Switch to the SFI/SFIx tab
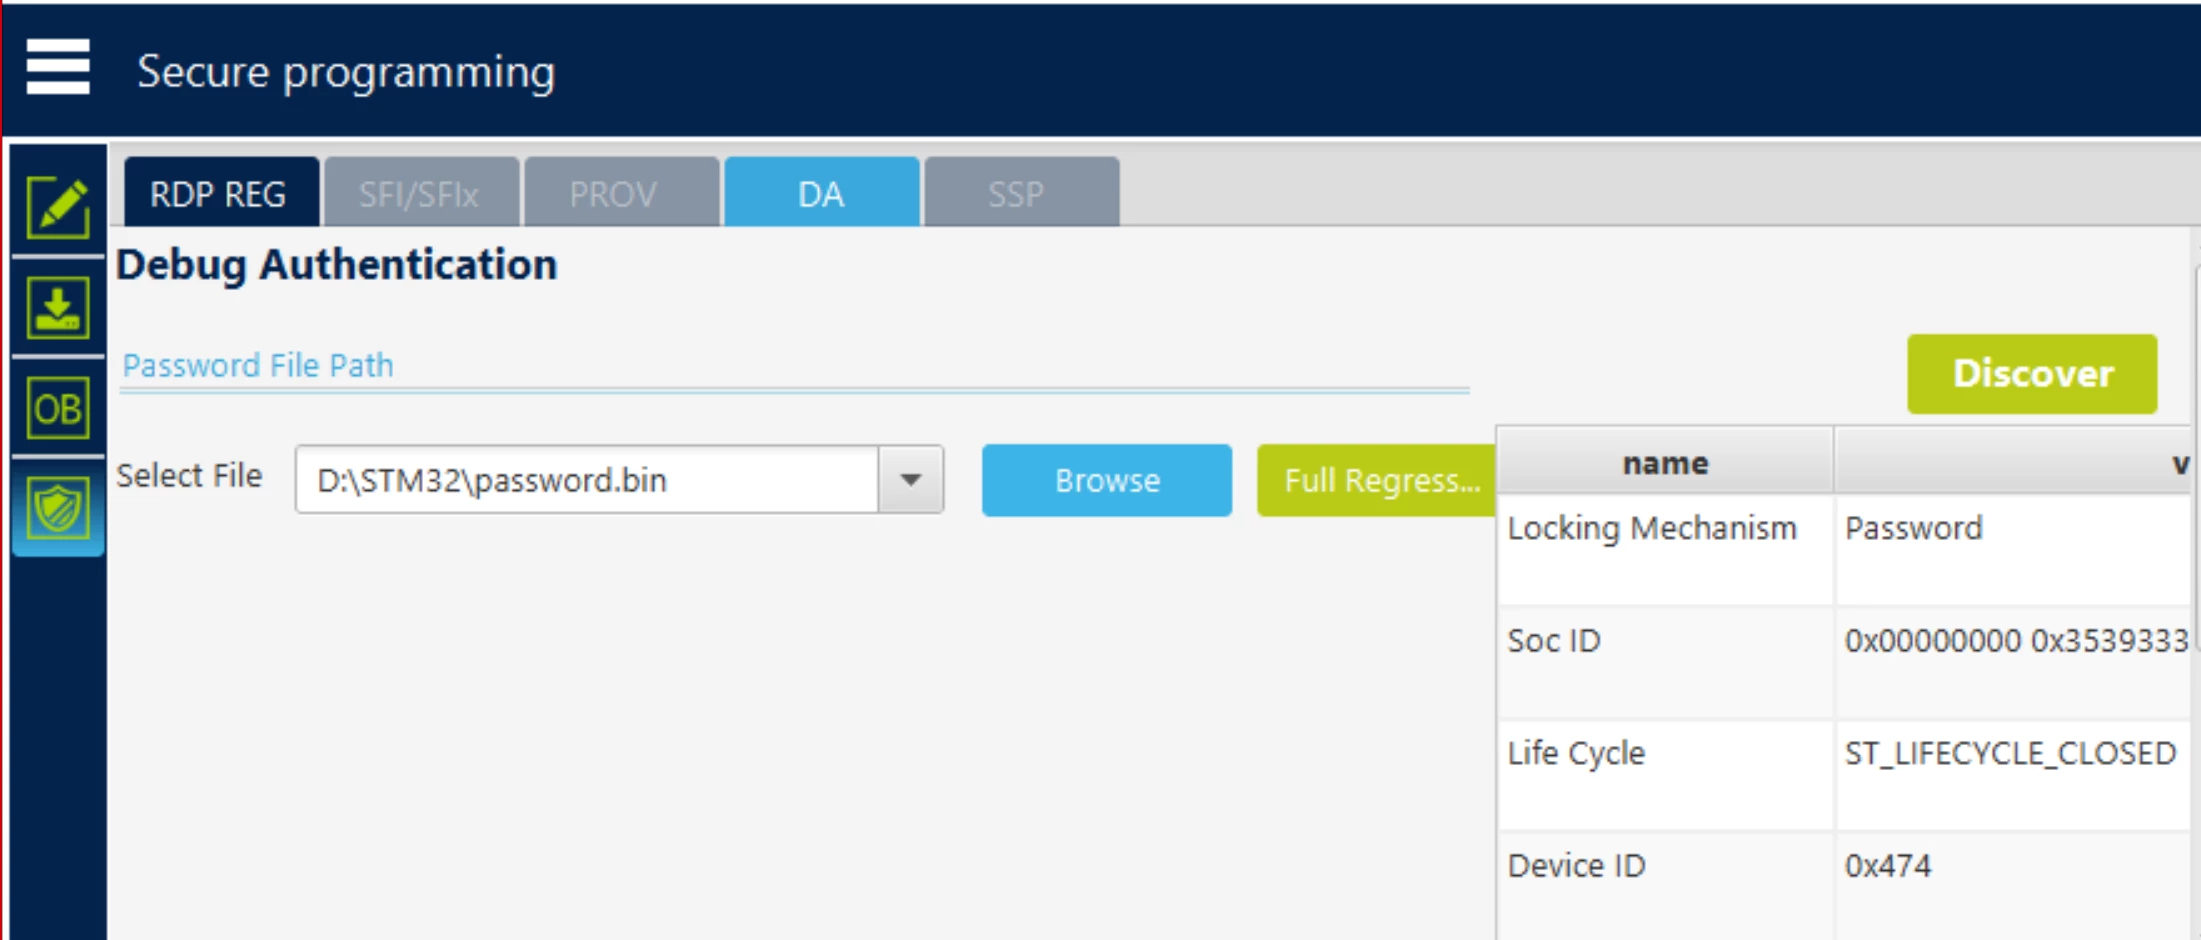Viewport: 2201px width, 940px height. coord(421,192)
